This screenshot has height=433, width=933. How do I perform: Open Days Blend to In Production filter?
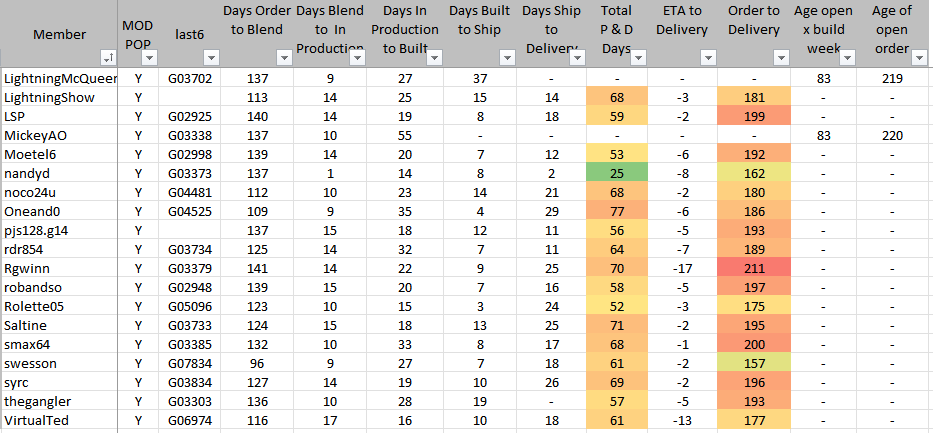(x=357, y=58)
